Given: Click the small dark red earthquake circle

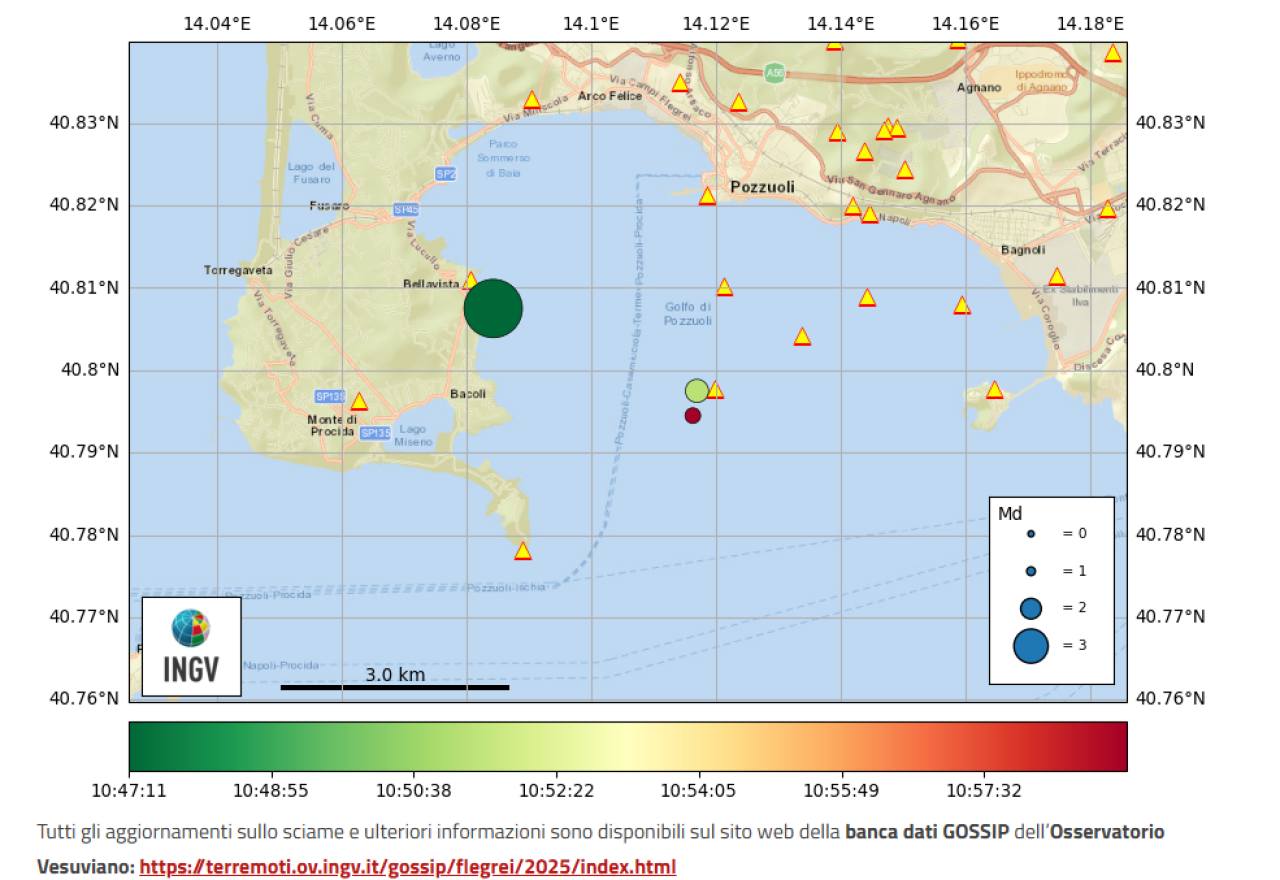Looking at the screenshot, I should 693,415.
